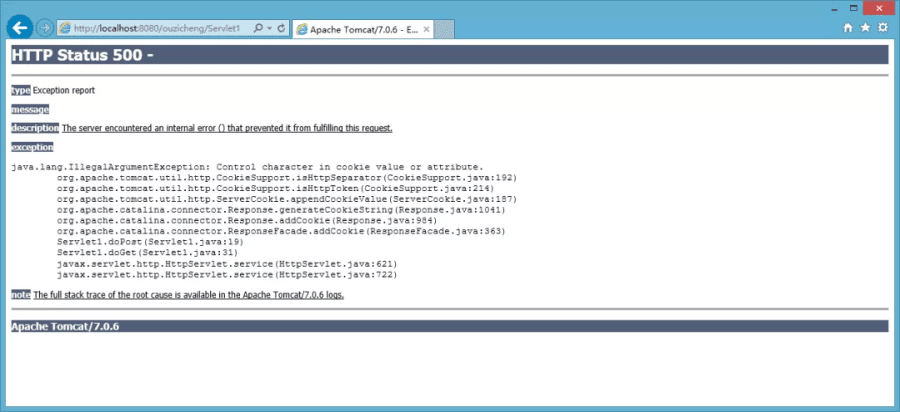Click the 'exception' label
900x412 pixels.
pos(32,147)
